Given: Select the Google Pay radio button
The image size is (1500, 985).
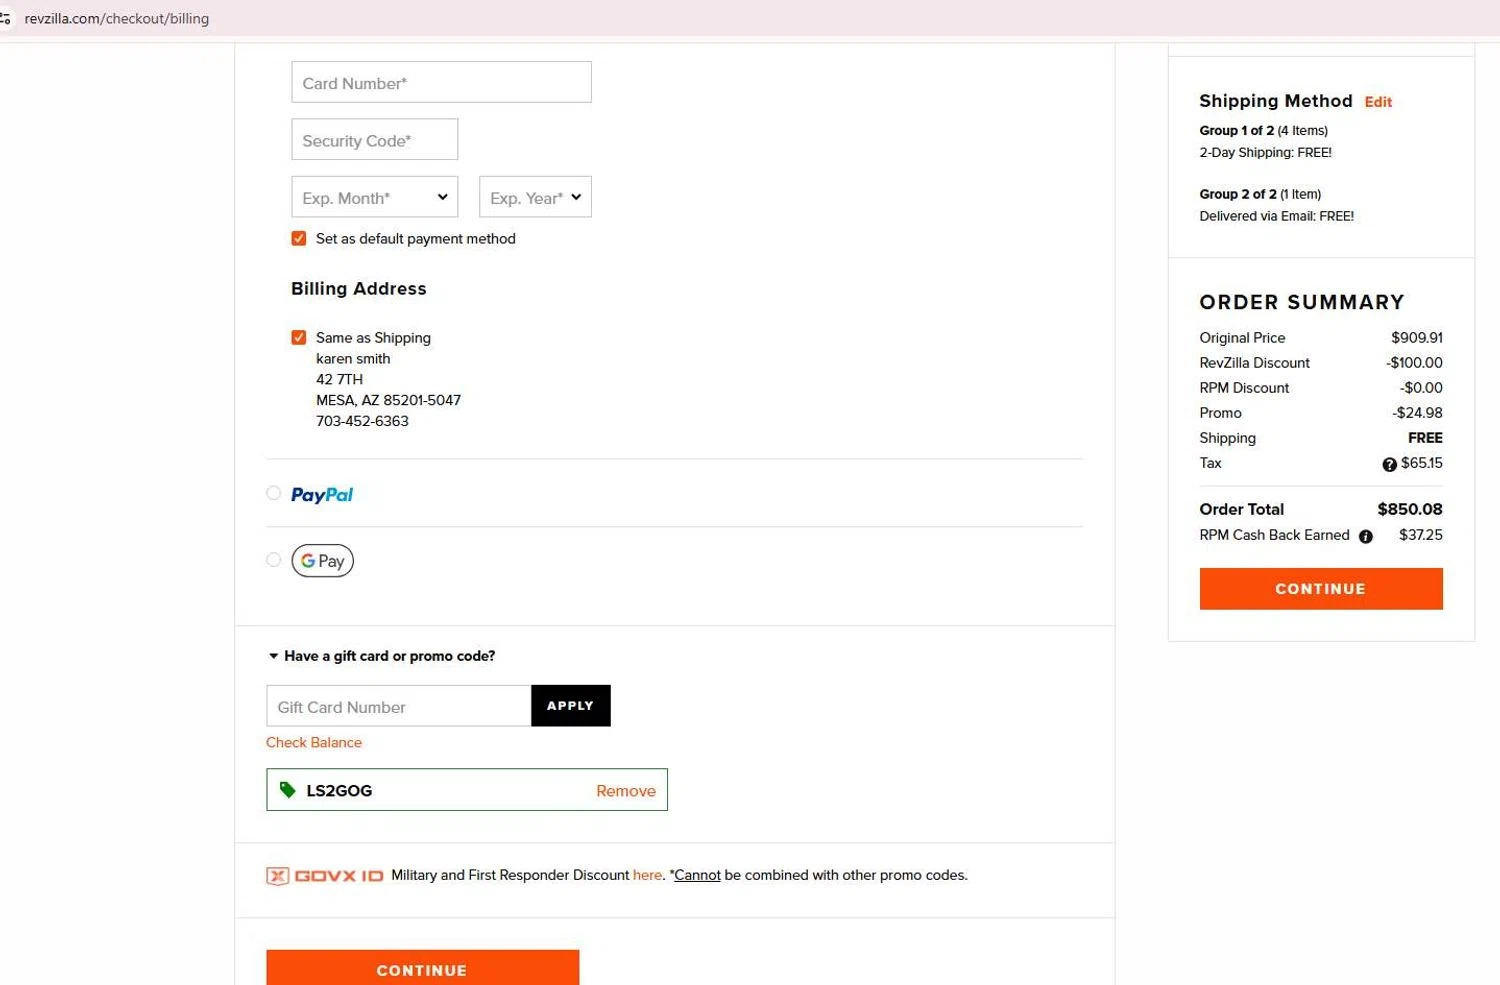Looking at the screenshot, I should pyautogui.click(x=273, y=560).
